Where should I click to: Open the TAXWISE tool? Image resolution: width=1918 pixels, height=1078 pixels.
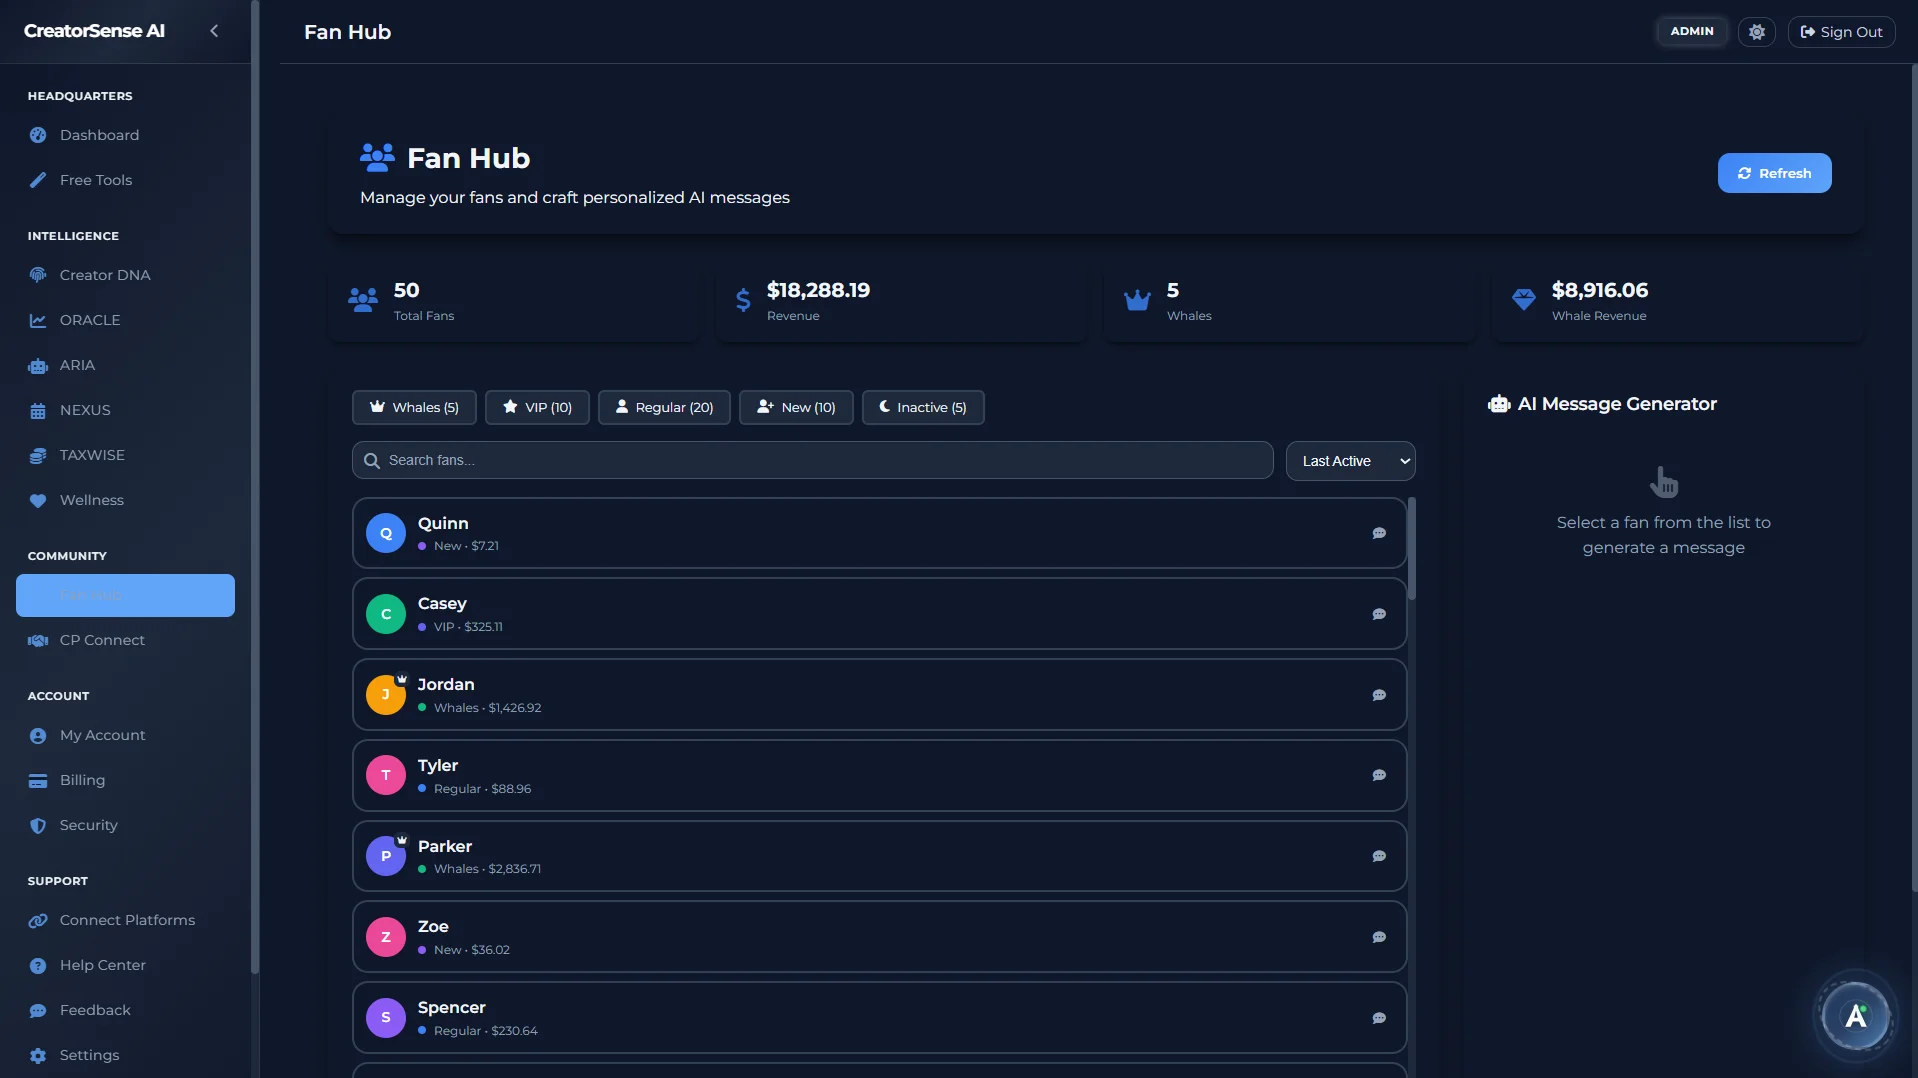(91, 455)
